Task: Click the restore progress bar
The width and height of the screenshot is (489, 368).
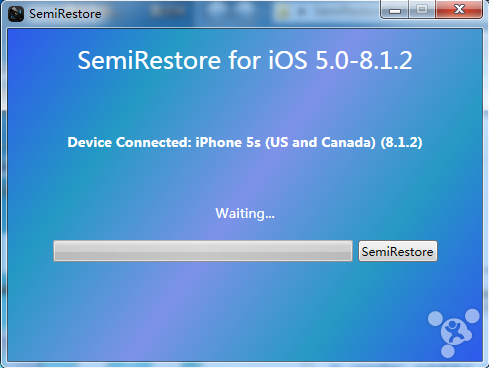Action: 203,251
